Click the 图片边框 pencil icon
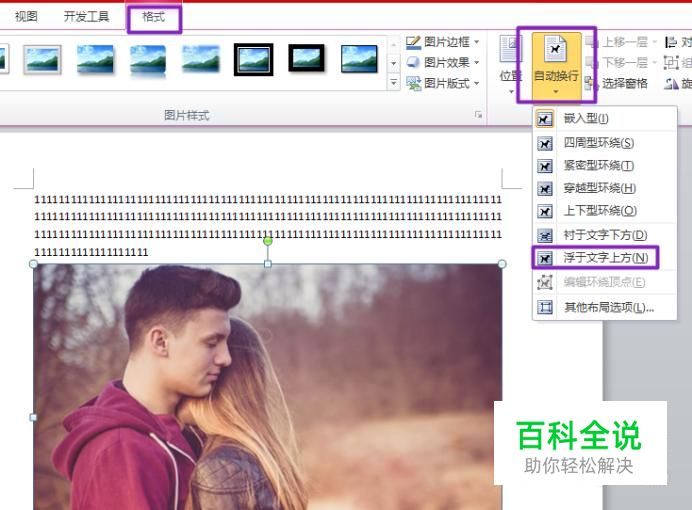This screenshot has width=692, height=510. tap(414, 42)
